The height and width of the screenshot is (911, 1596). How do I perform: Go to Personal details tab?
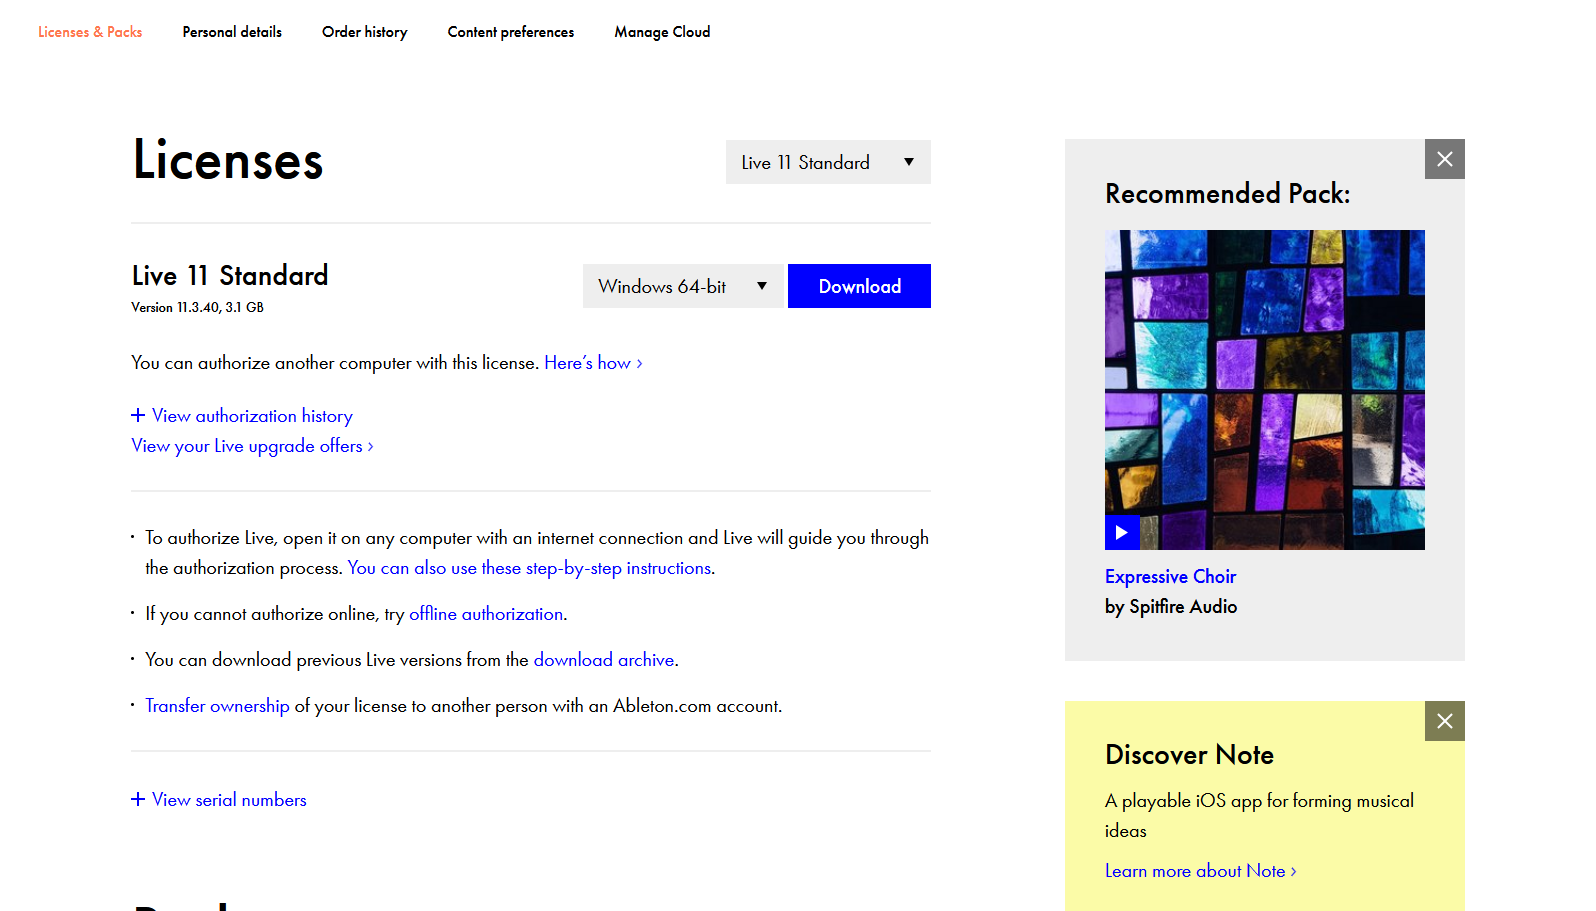tap(232, 32)
